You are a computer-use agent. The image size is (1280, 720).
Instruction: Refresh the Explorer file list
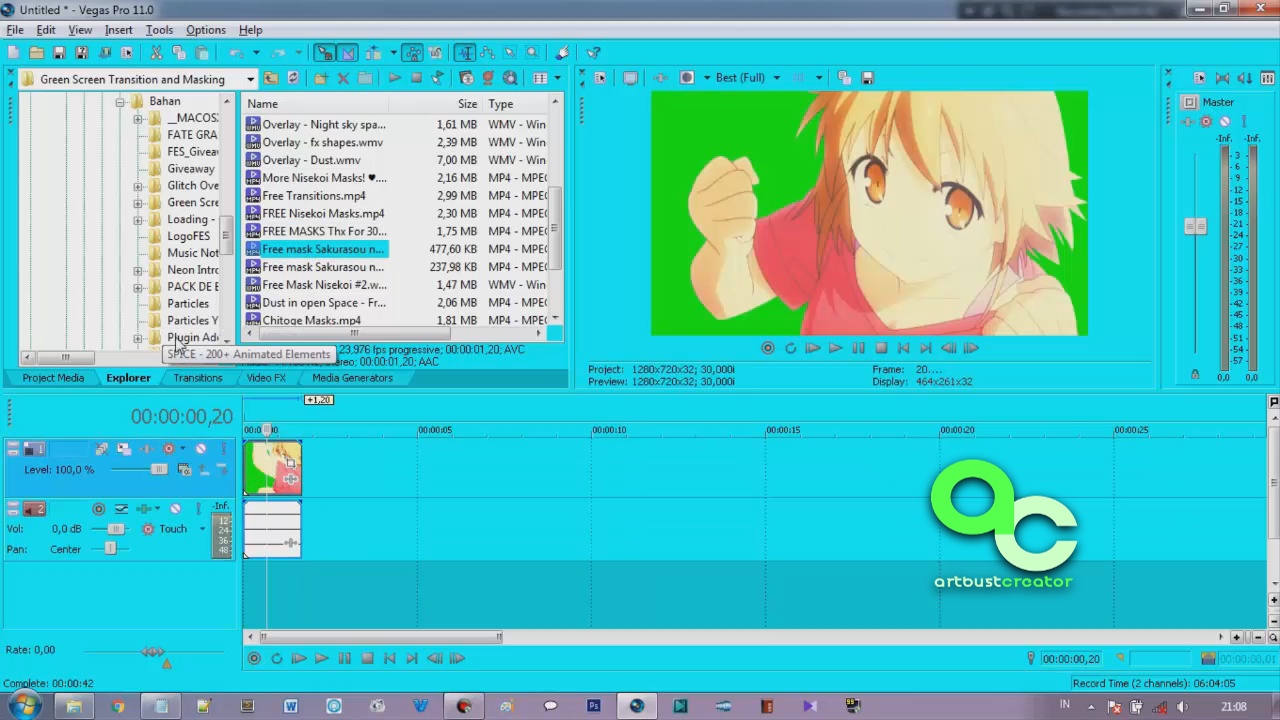click(x=293, y=79)
